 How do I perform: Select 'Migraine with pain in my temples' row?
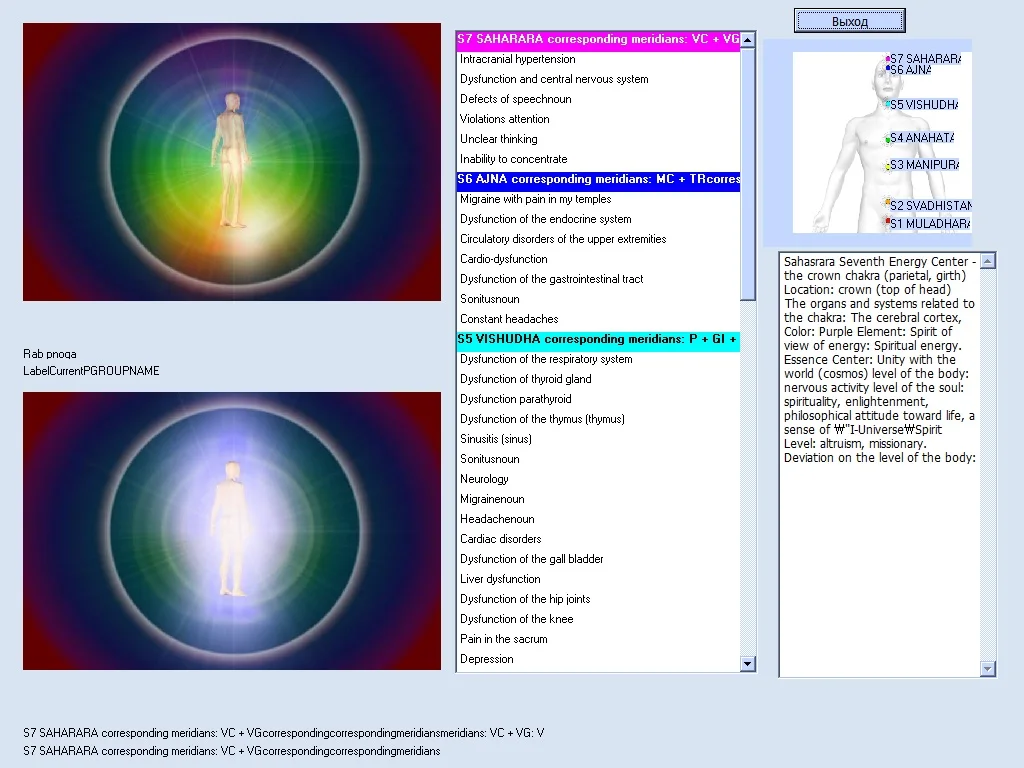coord(598,199)
